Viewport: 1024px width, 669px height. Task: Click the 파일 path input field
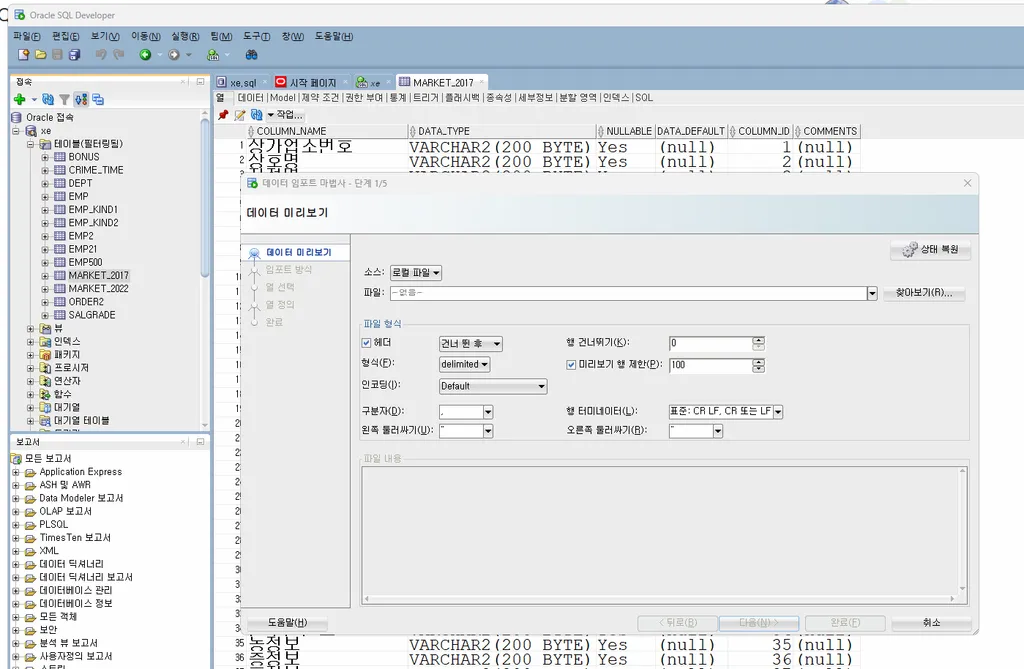(x=628, y=293)
